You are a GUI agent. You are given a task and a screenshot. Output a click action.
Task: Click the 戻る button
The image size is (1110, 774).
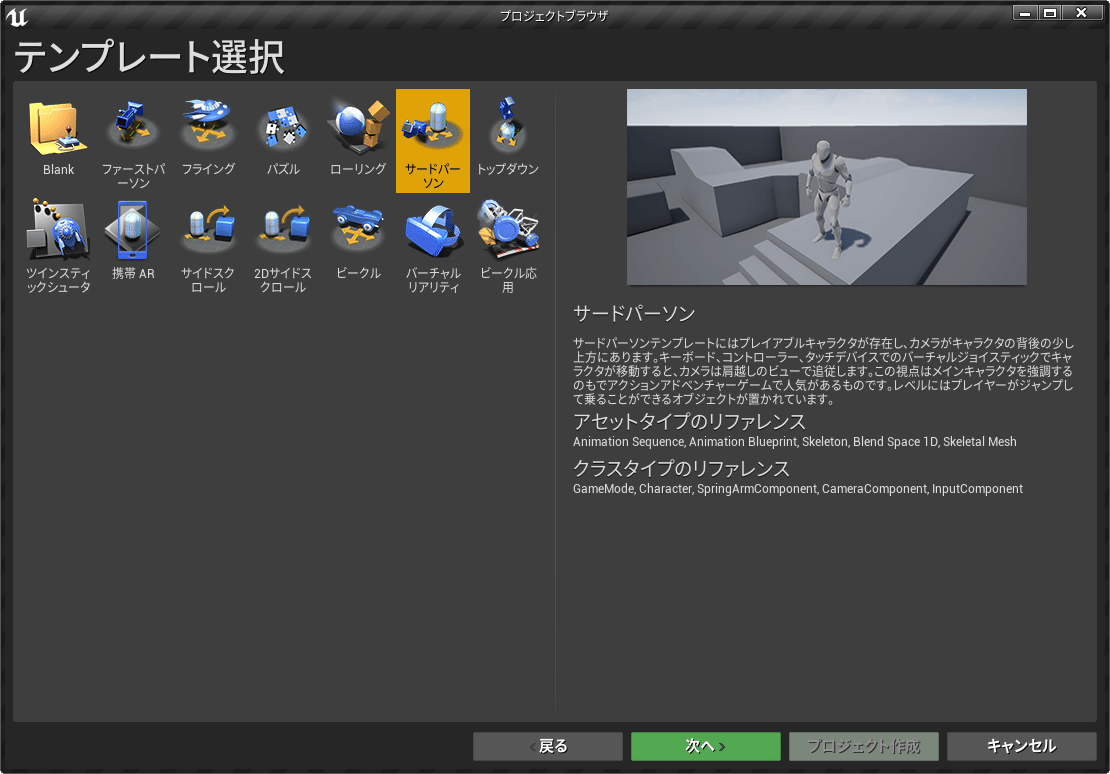[x=547, y=746]
